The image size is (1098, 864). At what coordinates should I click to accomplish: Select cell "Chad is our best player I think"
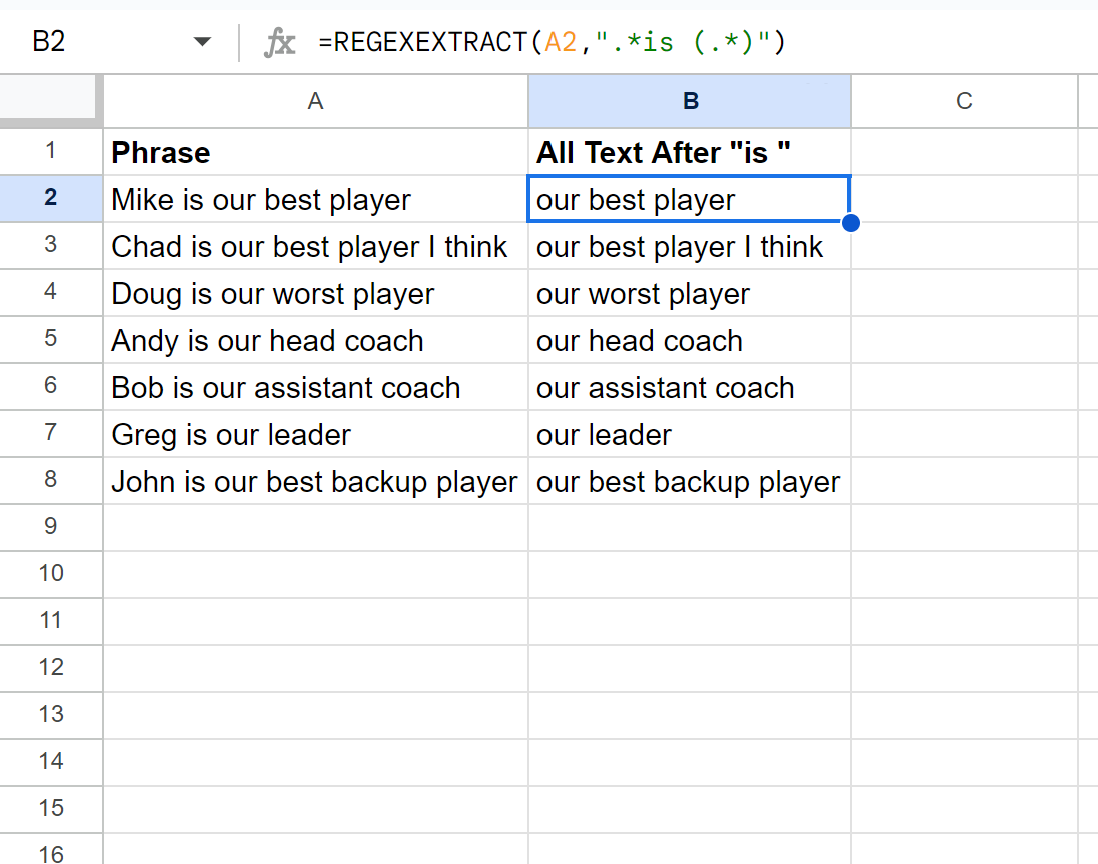(315, 246)
